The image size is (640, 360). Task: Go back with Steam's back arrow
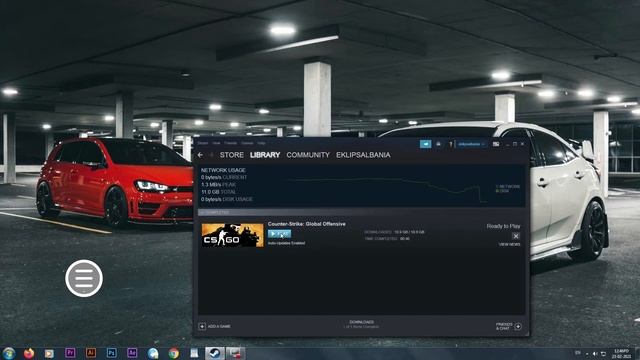[x=200, y=155]
